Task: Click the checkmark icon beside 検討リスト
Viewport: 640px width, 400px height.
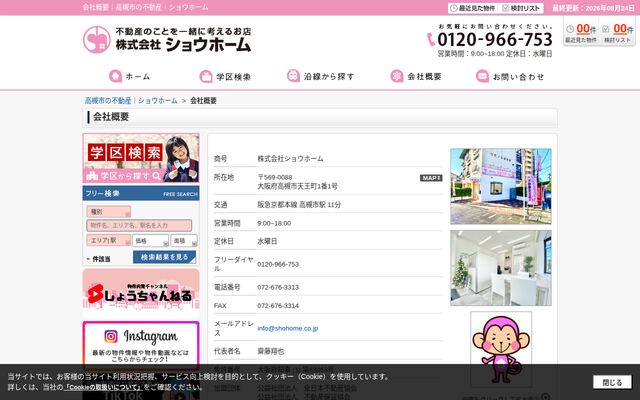Action: (x=506, y=8)
